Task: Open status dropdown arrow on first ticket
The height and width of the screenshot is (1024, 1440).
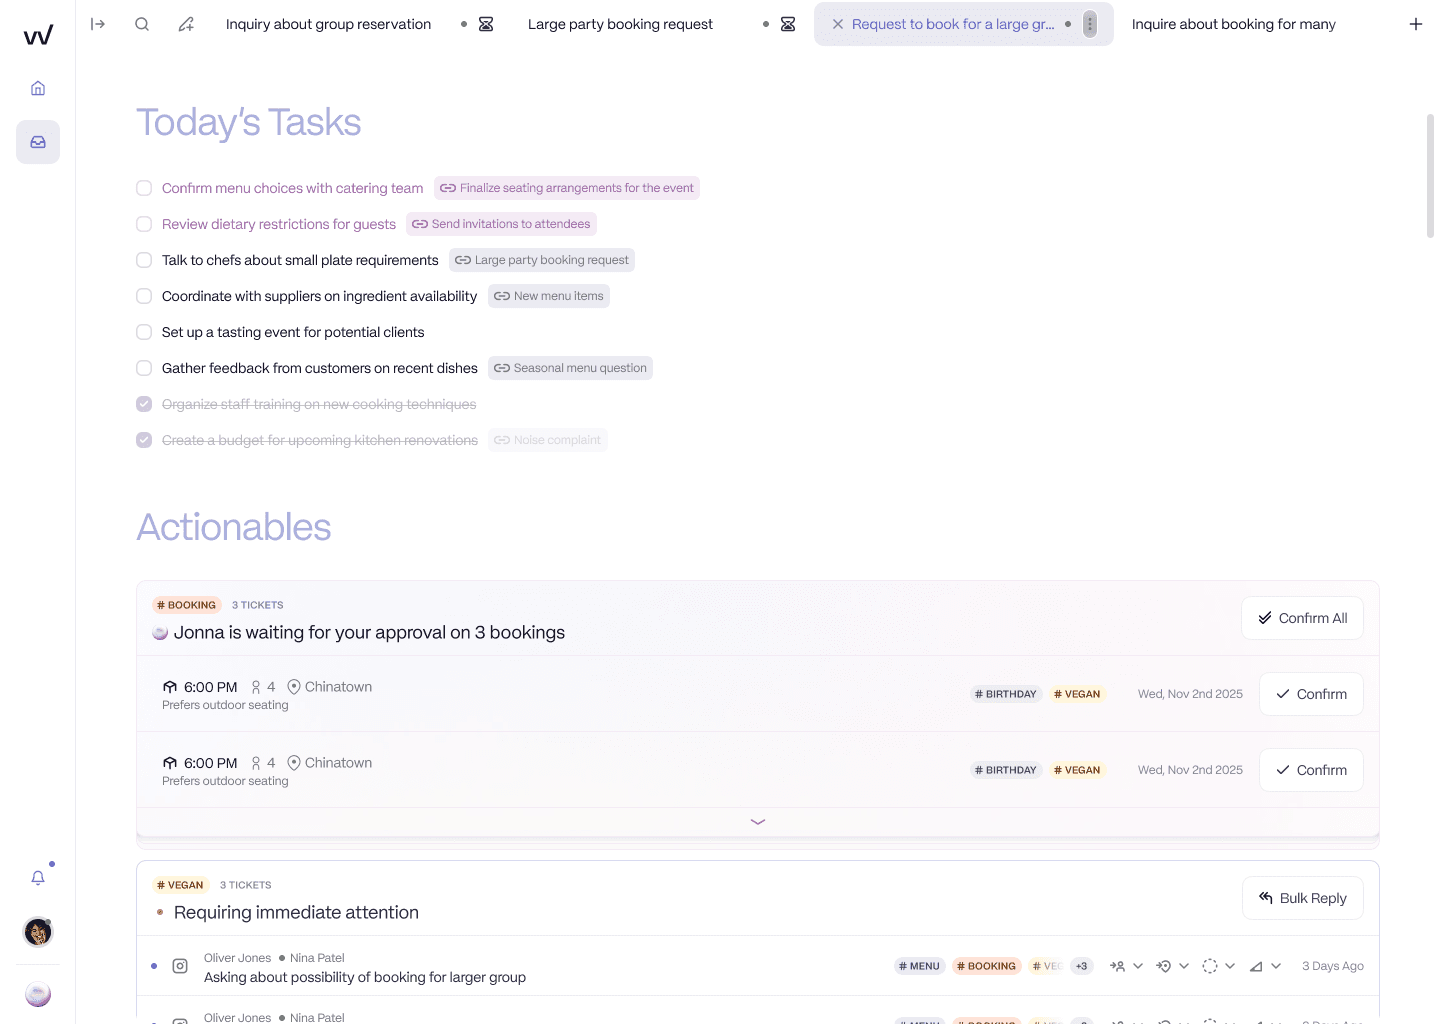Action: [x=1230, y=966]
